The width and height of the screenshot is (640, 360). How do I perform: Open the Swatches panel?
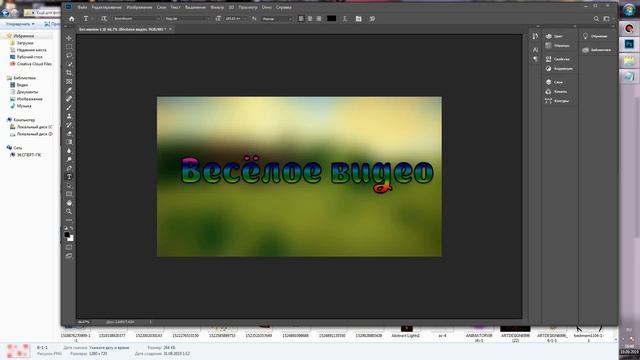(x=558, y=46)
